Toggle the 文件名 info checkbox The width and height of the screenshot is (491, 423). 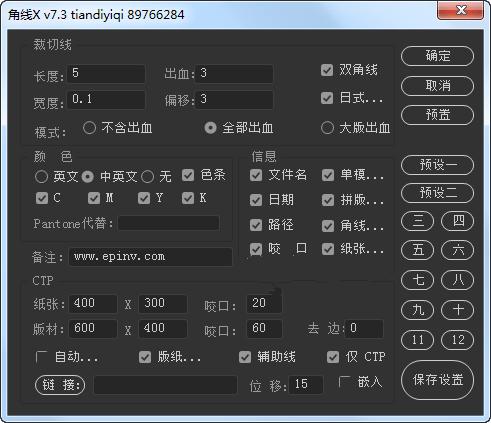click(256, 175)
